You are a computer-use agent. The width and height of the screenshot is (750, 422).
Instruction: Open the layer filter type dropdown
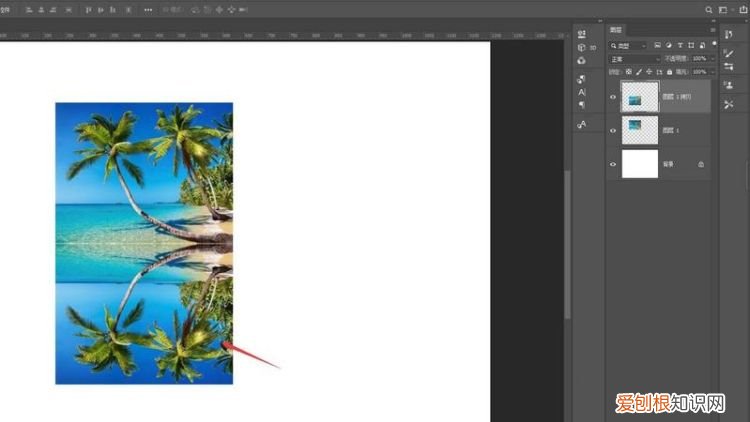tap(630, 46)
